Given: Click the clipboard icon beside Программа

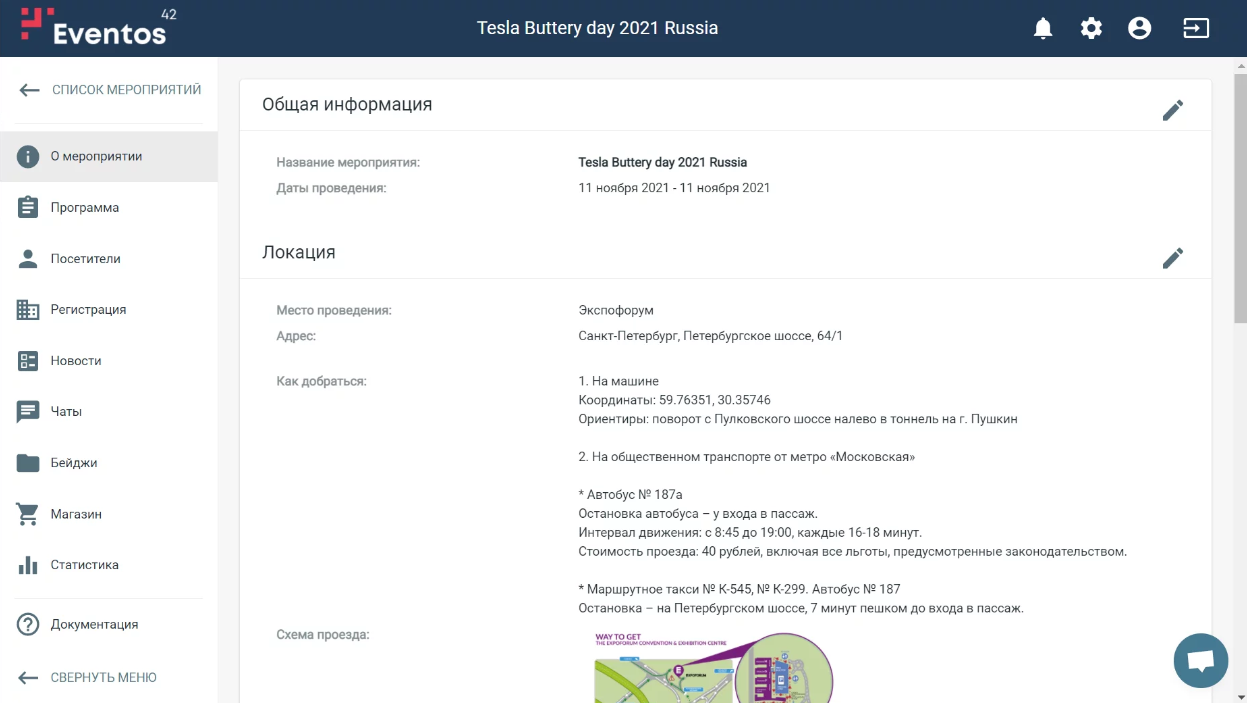Looking at the screenshot, I should (x=28, y=207).
